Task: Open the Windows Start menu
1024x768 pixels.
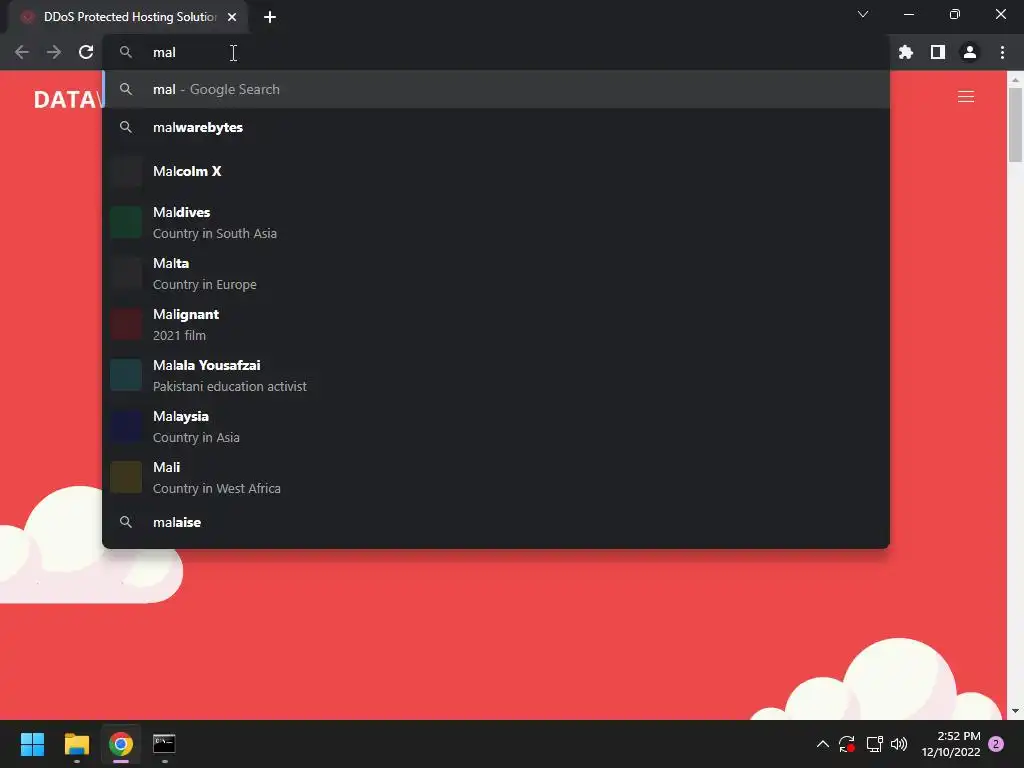Action: tap(32, 744)
